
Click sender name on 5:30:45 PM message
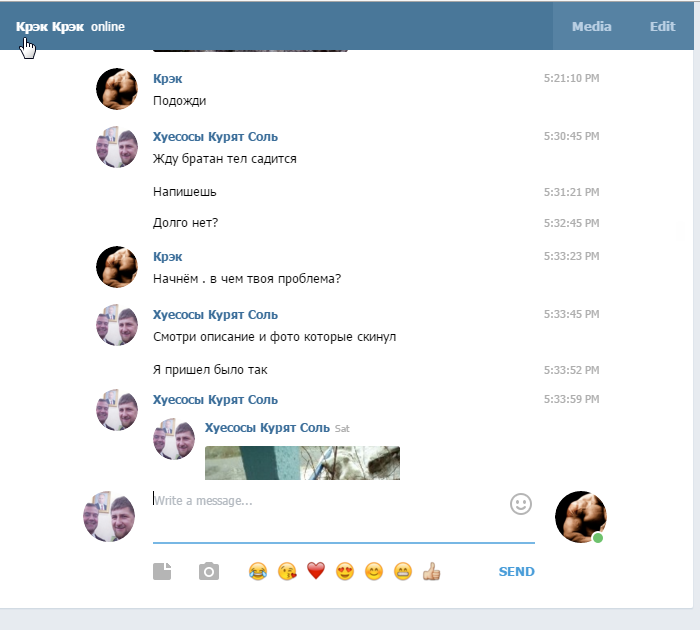coord(215,137)
